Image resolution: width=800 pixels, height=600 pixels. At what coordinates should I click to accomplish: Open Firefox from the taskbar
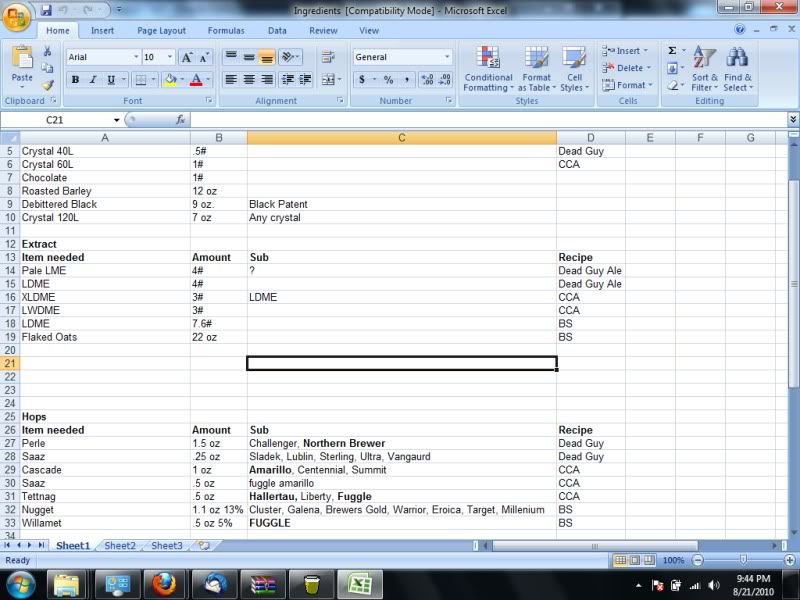pyautogui.click(x=164, y=584)
